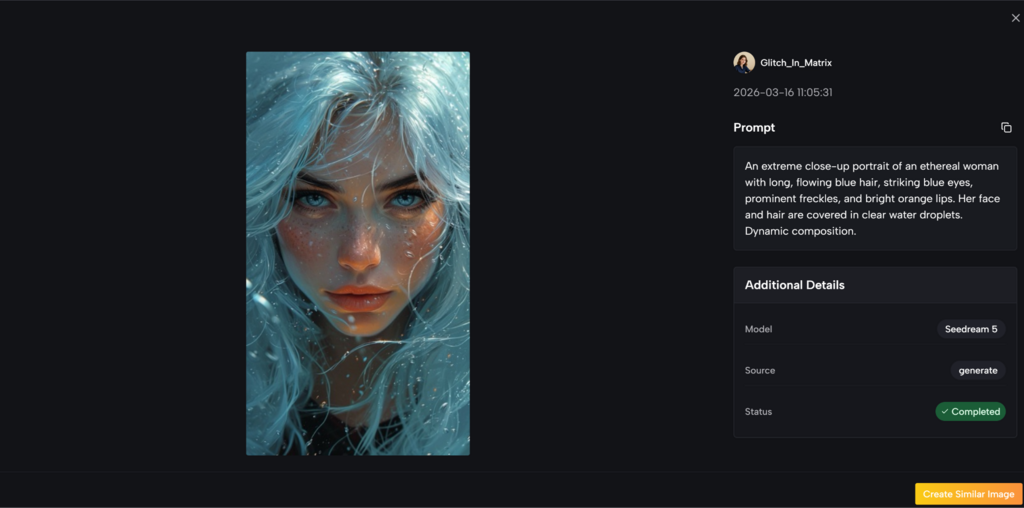
Task: Open the Glitch_In_Matrix username link
Action: [796, 63]
